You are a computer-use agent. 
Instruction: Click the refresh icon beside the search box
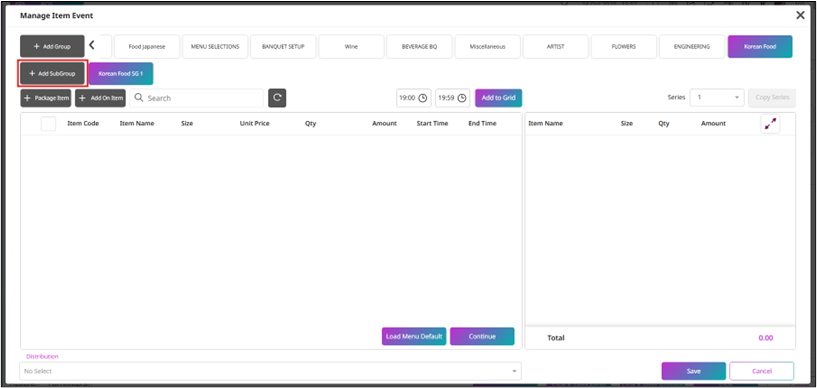(x=277, y=98)
